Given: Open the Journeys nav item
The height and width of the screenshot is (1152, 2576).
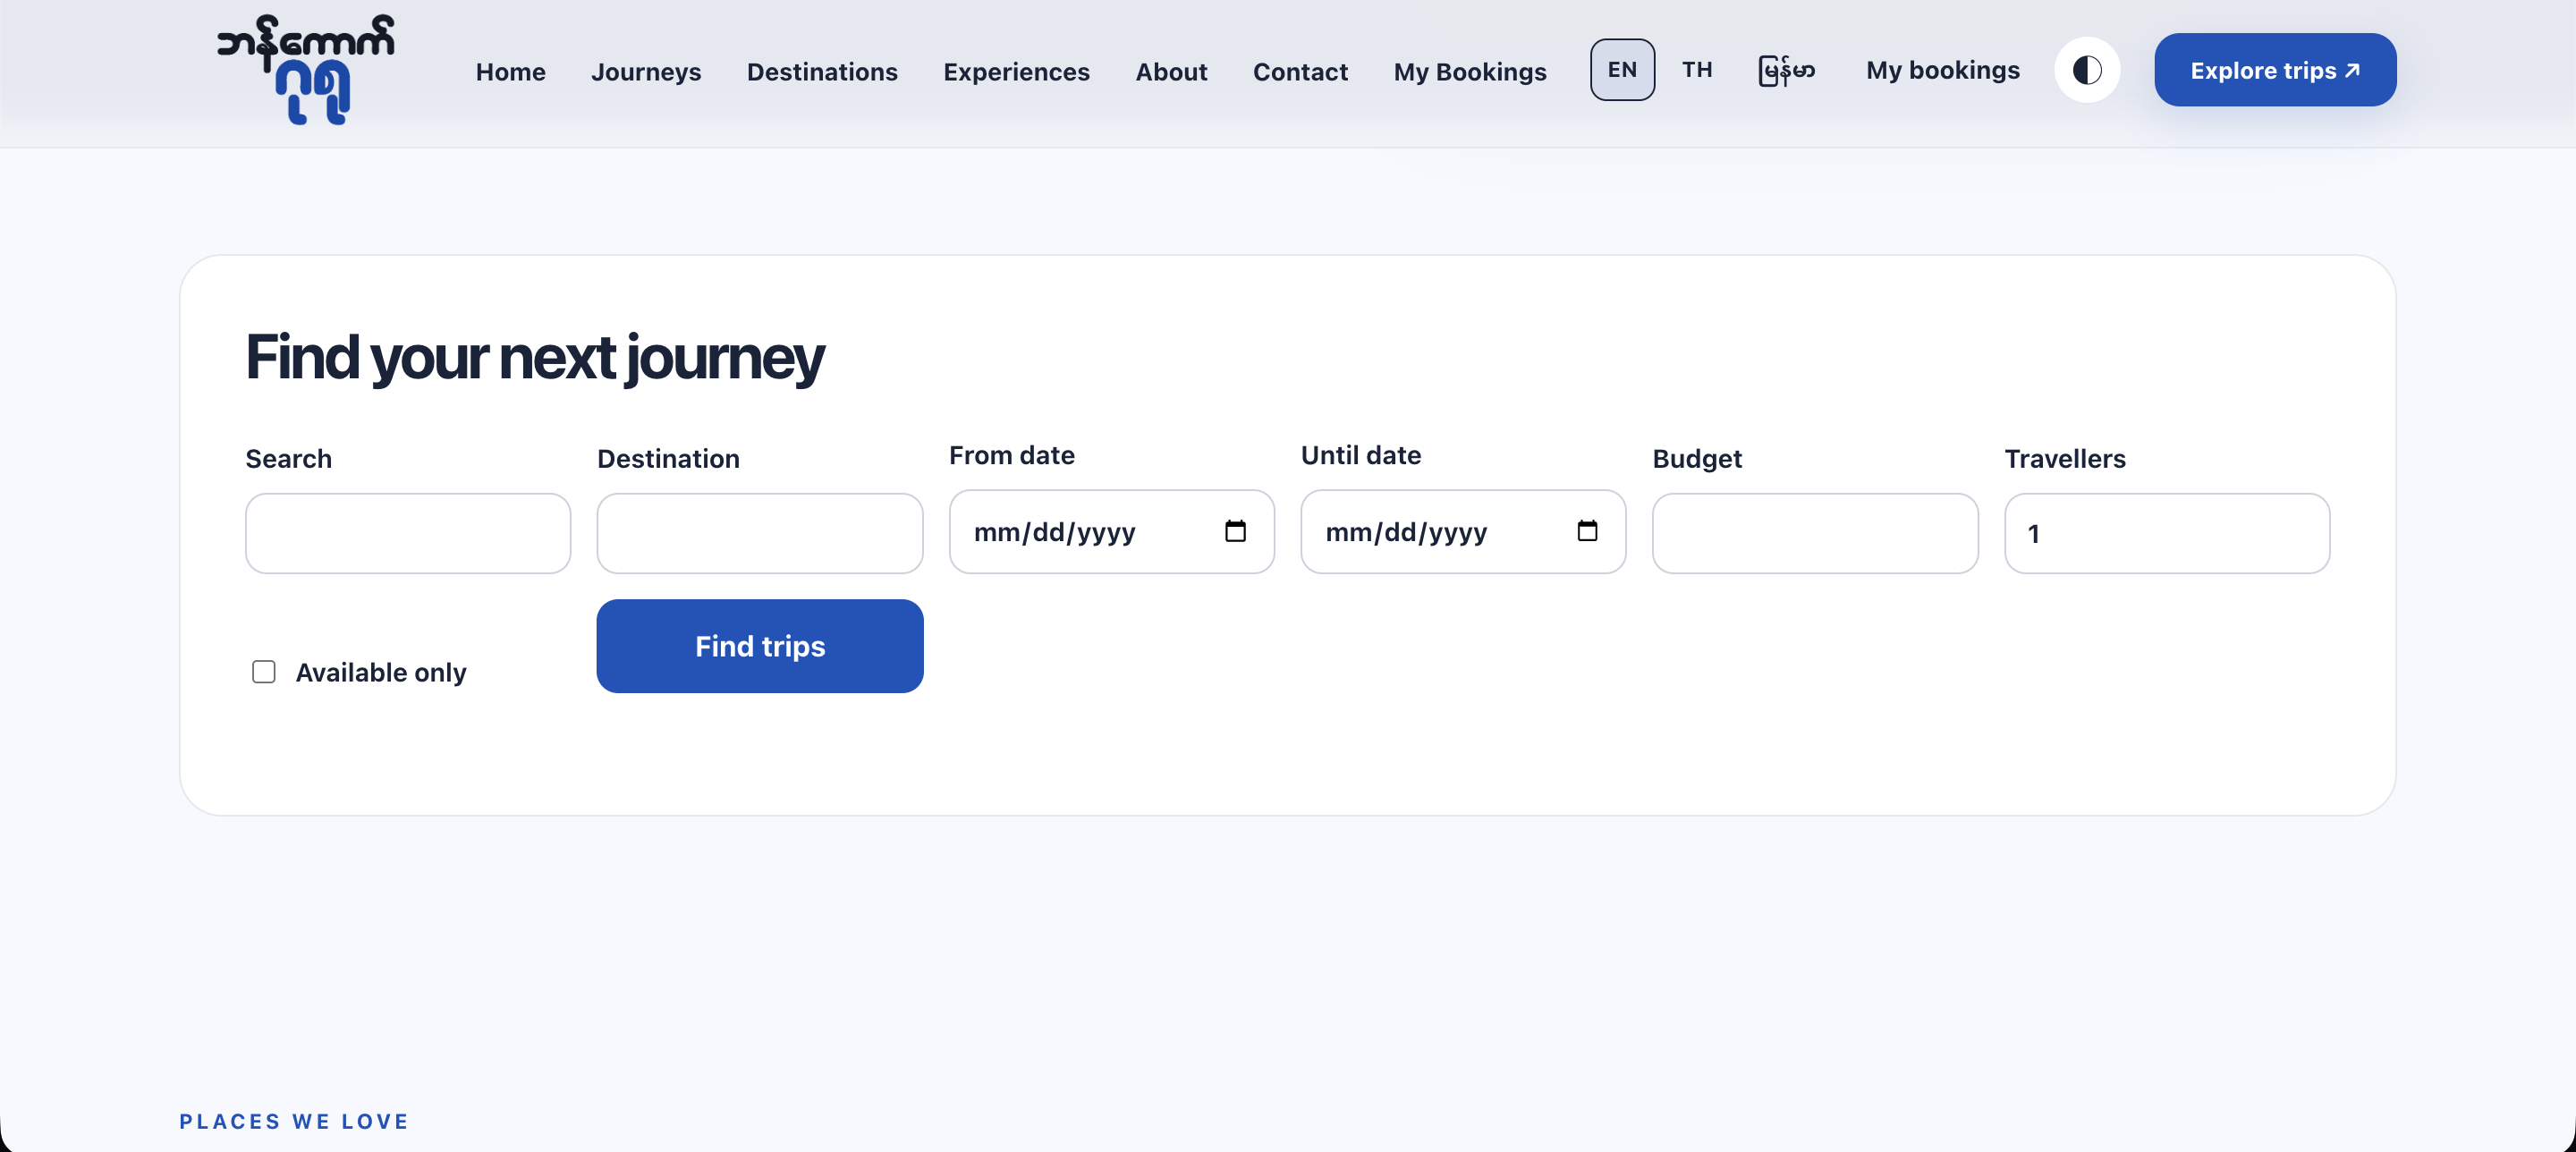Looking at the screenshot, I should [646, 72].
